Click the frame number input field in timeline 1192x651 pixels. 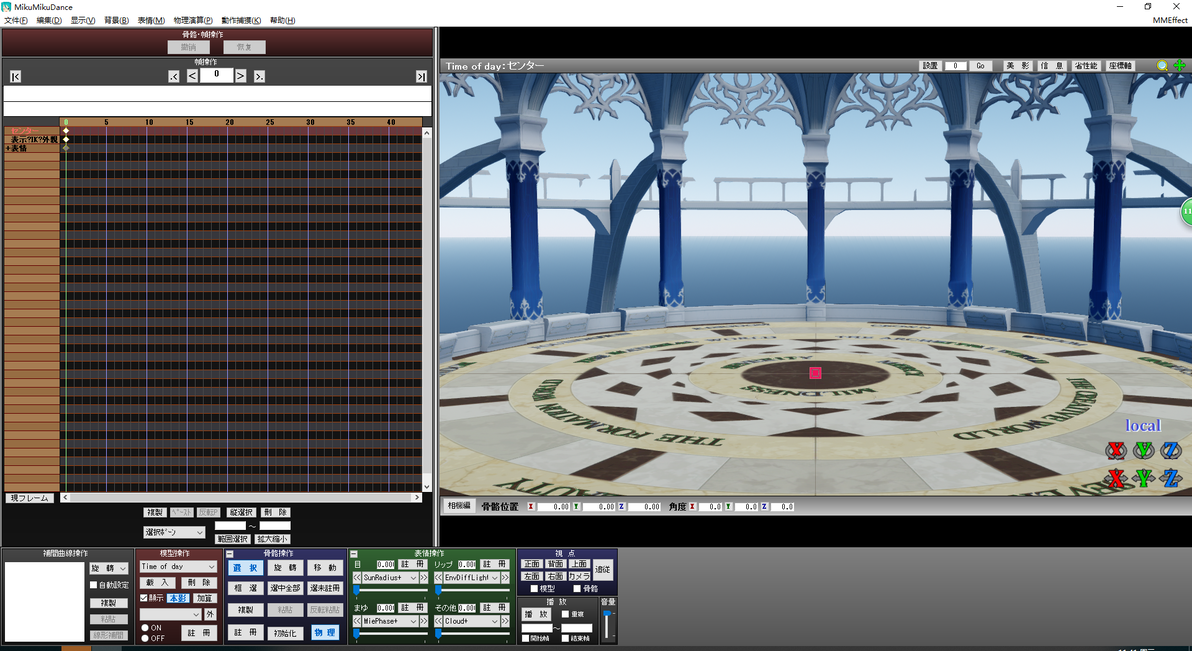[217, 75]
